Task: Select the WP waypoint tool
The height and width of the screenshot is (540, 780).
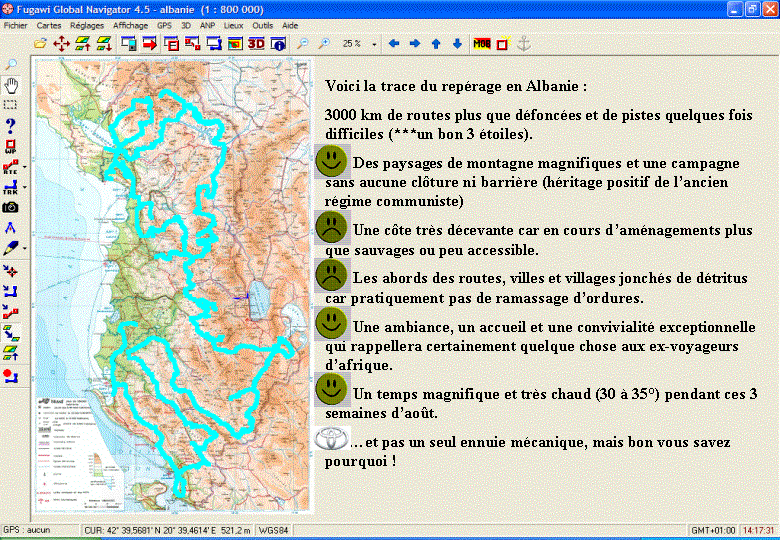Action: click(x=10, y=147)
